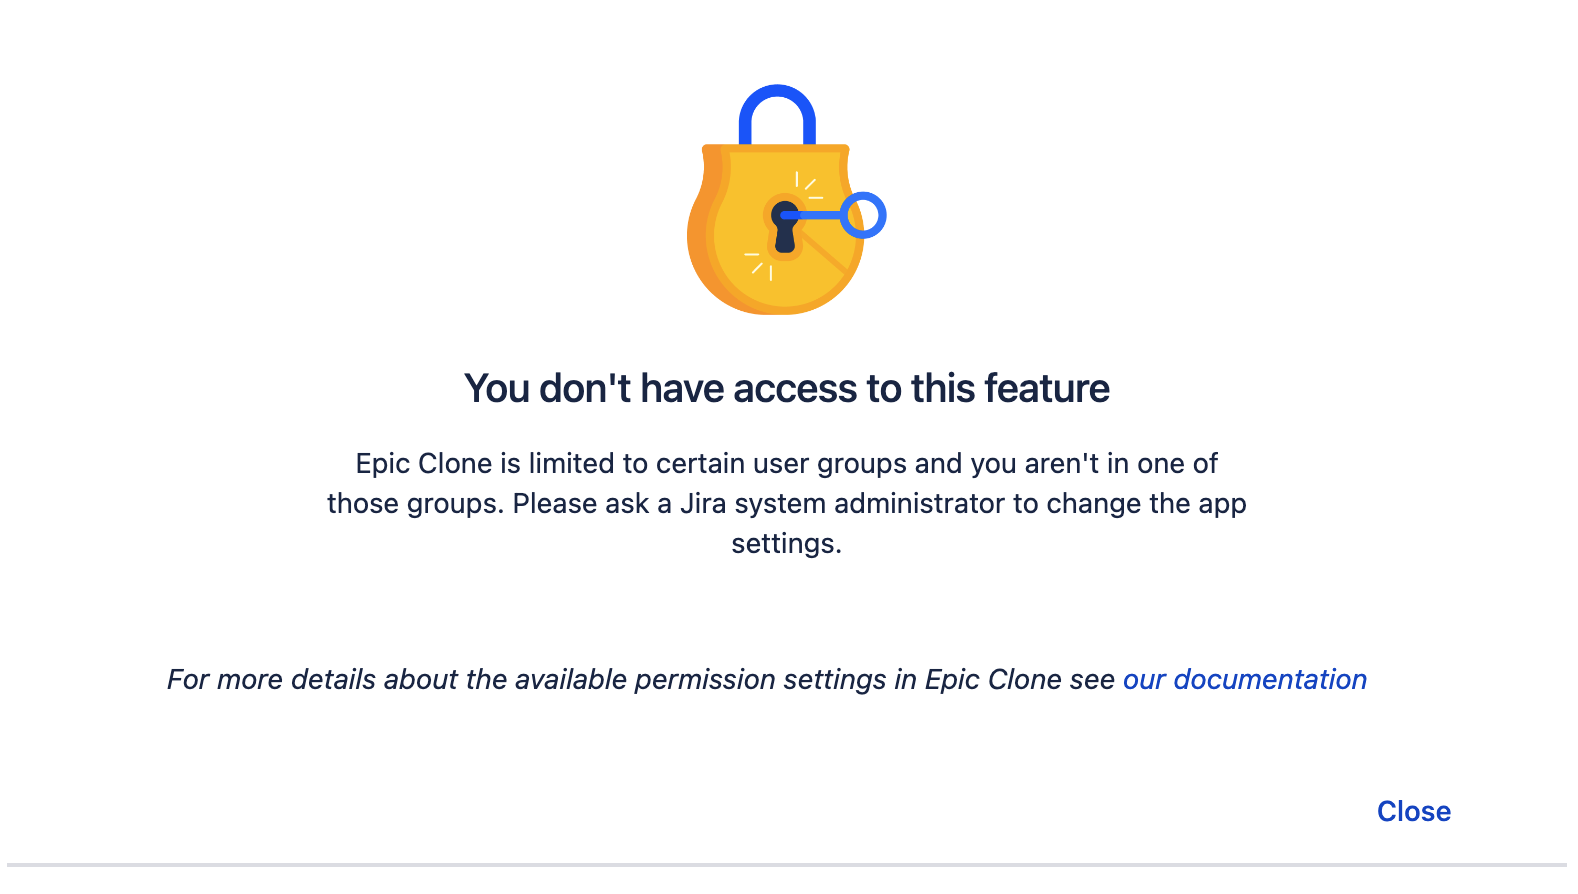Click the Epic Clone explanation paragraph
The image size is (1578, 894).
pyautogui.click(x=786, y=503)
